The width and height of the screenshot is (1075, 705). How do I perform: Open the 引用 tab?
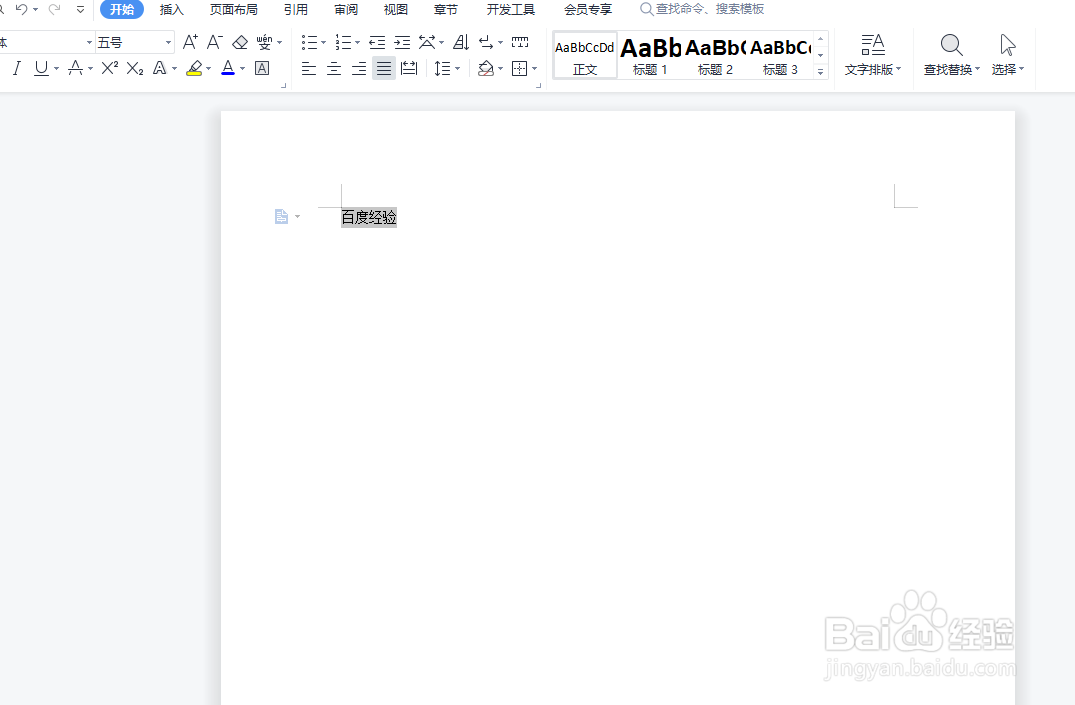pos(295,10)
